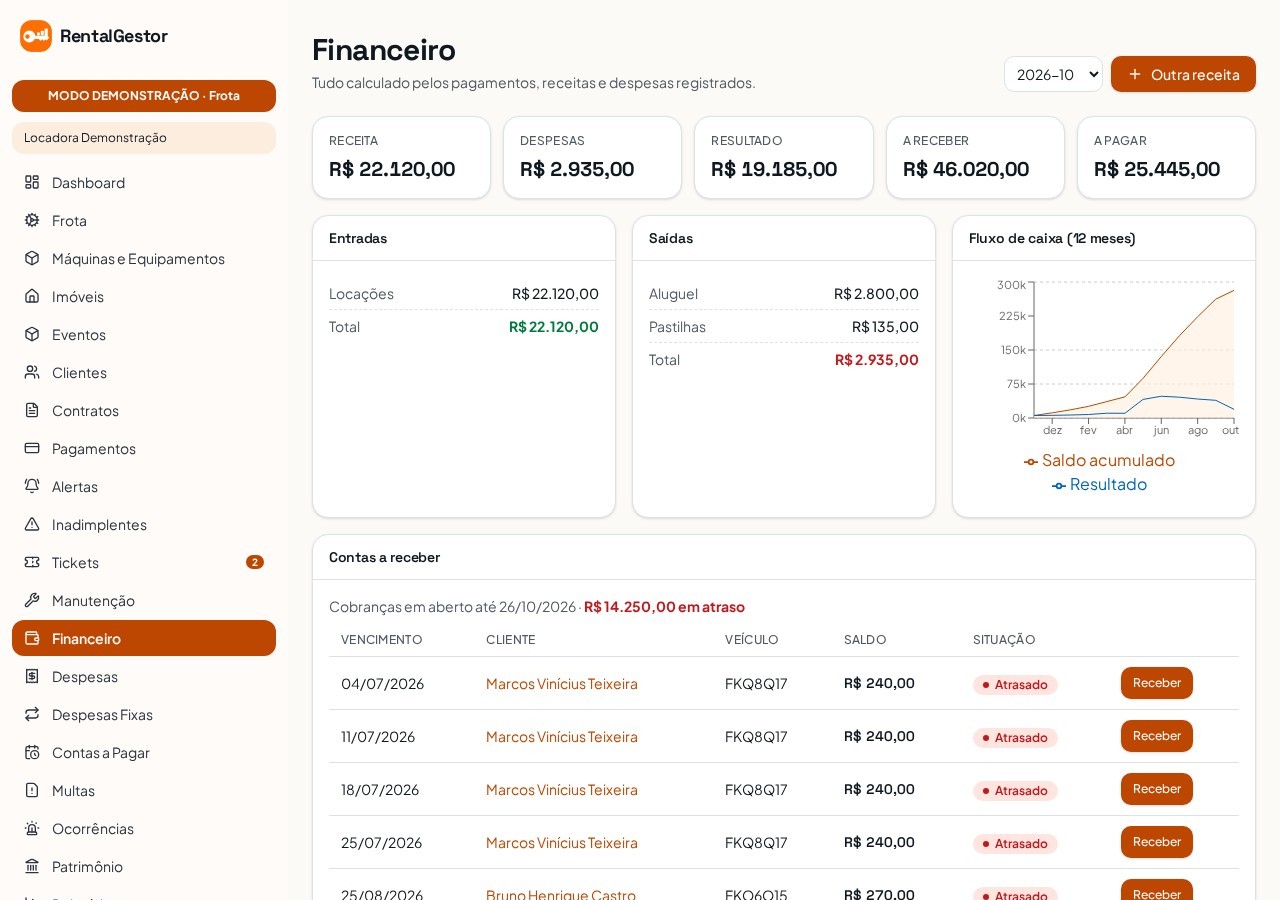The image size is (1280, 900).
Task: Click the Locadora Demonstração company label
Action: tap(144, 138)
